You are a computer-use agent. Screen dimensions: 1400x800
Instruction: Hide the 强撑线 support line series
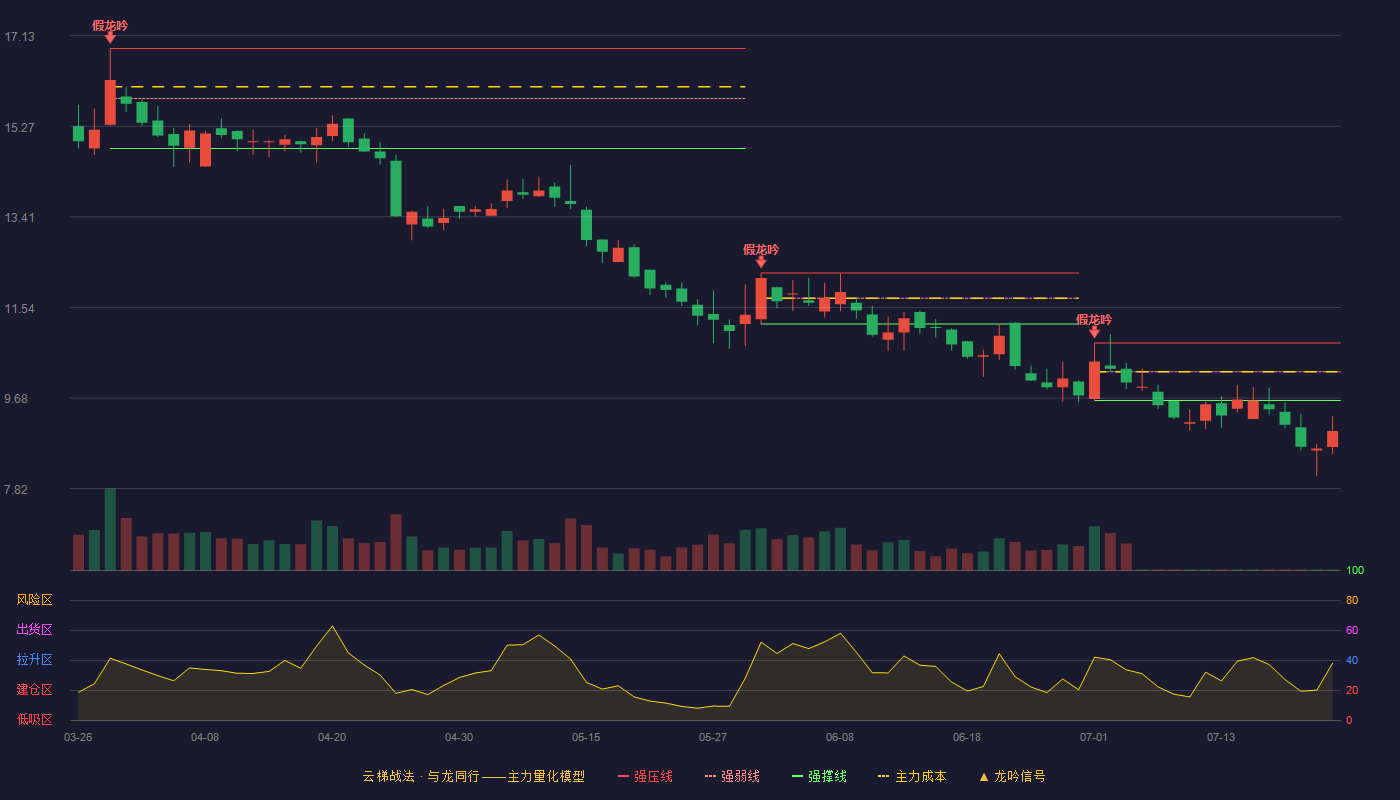819,776
